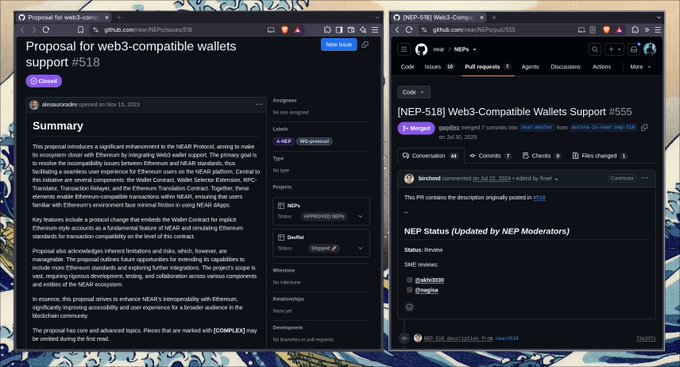The height and width of the screenshot is (367, 680).
Task: Copy issue link icon next to New issue
Action: [x=365, y=45]
